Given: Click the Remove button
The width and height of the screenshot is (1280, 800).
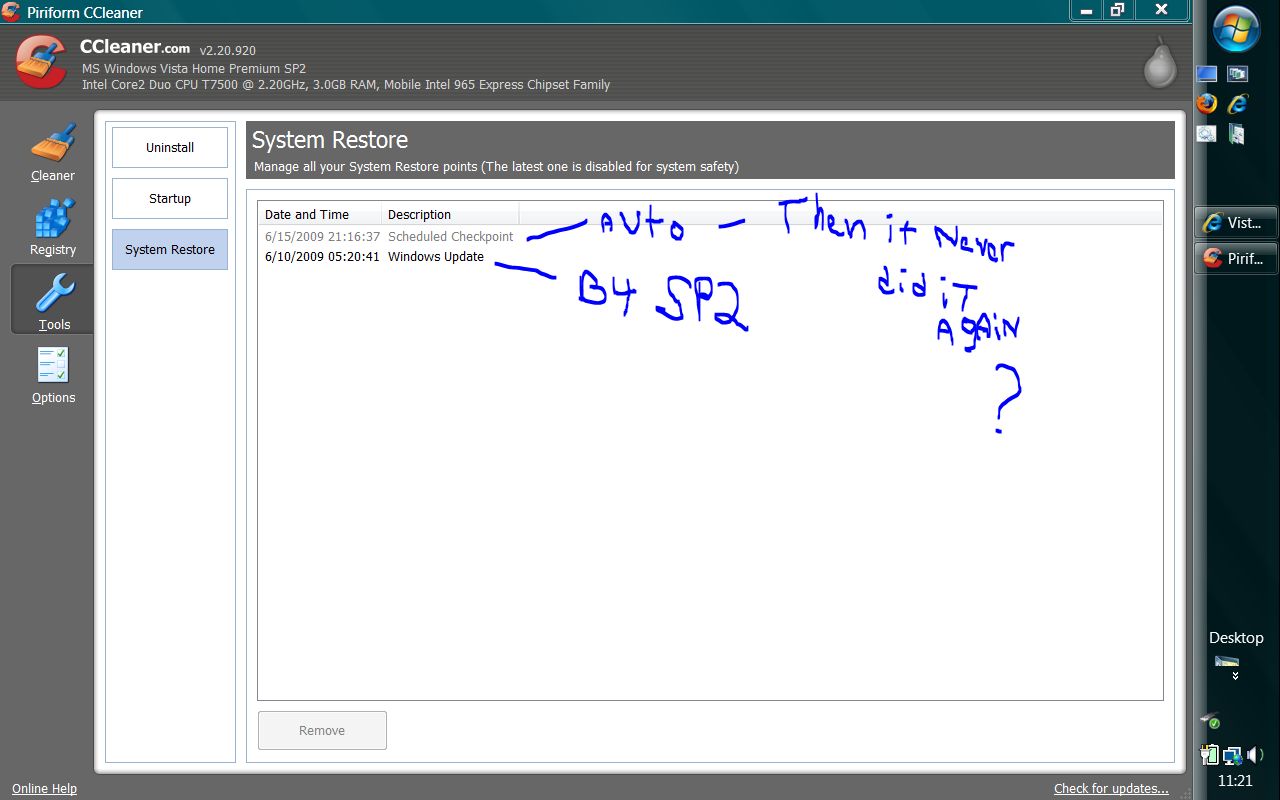Looking at the screenshot, I should click(x=322, y=730).
